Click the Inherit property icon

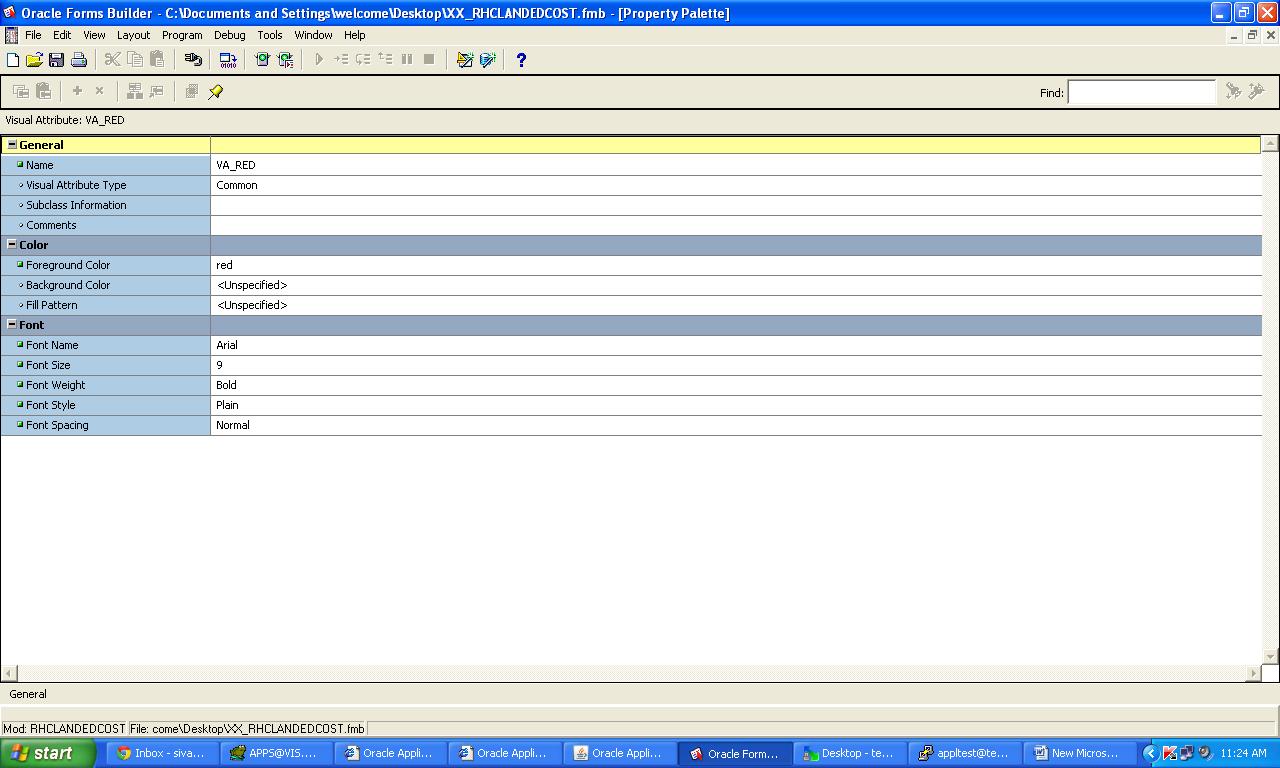point(157,91)
